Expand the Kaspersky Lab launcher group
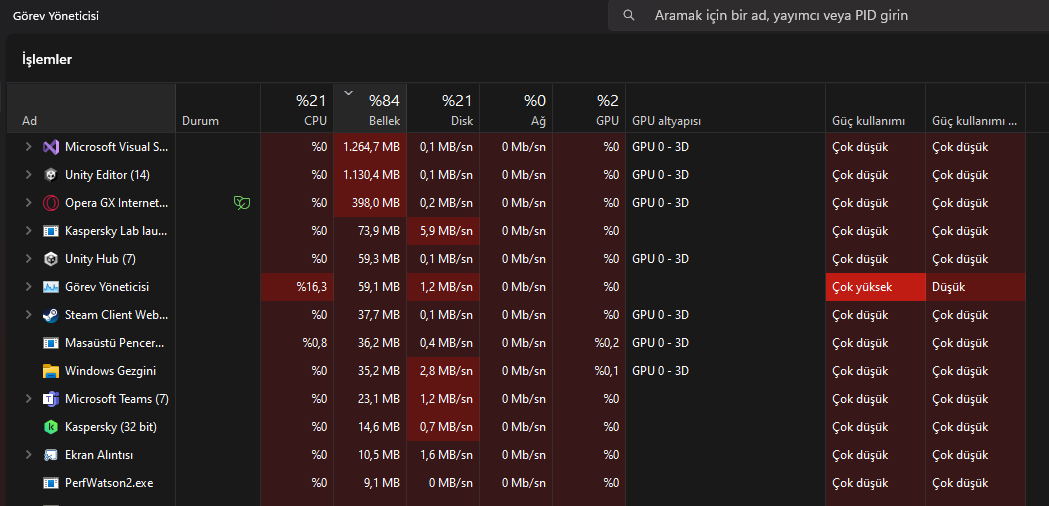 (x=28, y=231)
